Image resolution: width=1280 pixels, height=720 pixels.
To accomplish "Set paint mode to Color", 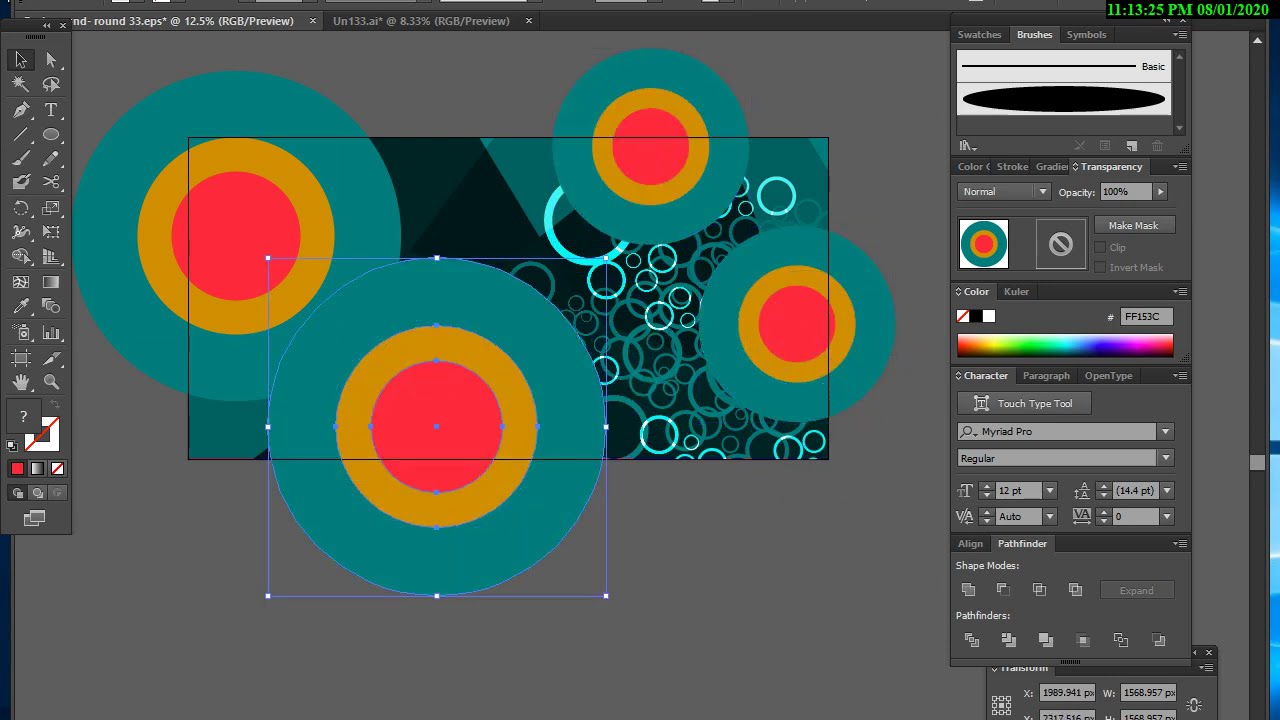I will point(17,468).
